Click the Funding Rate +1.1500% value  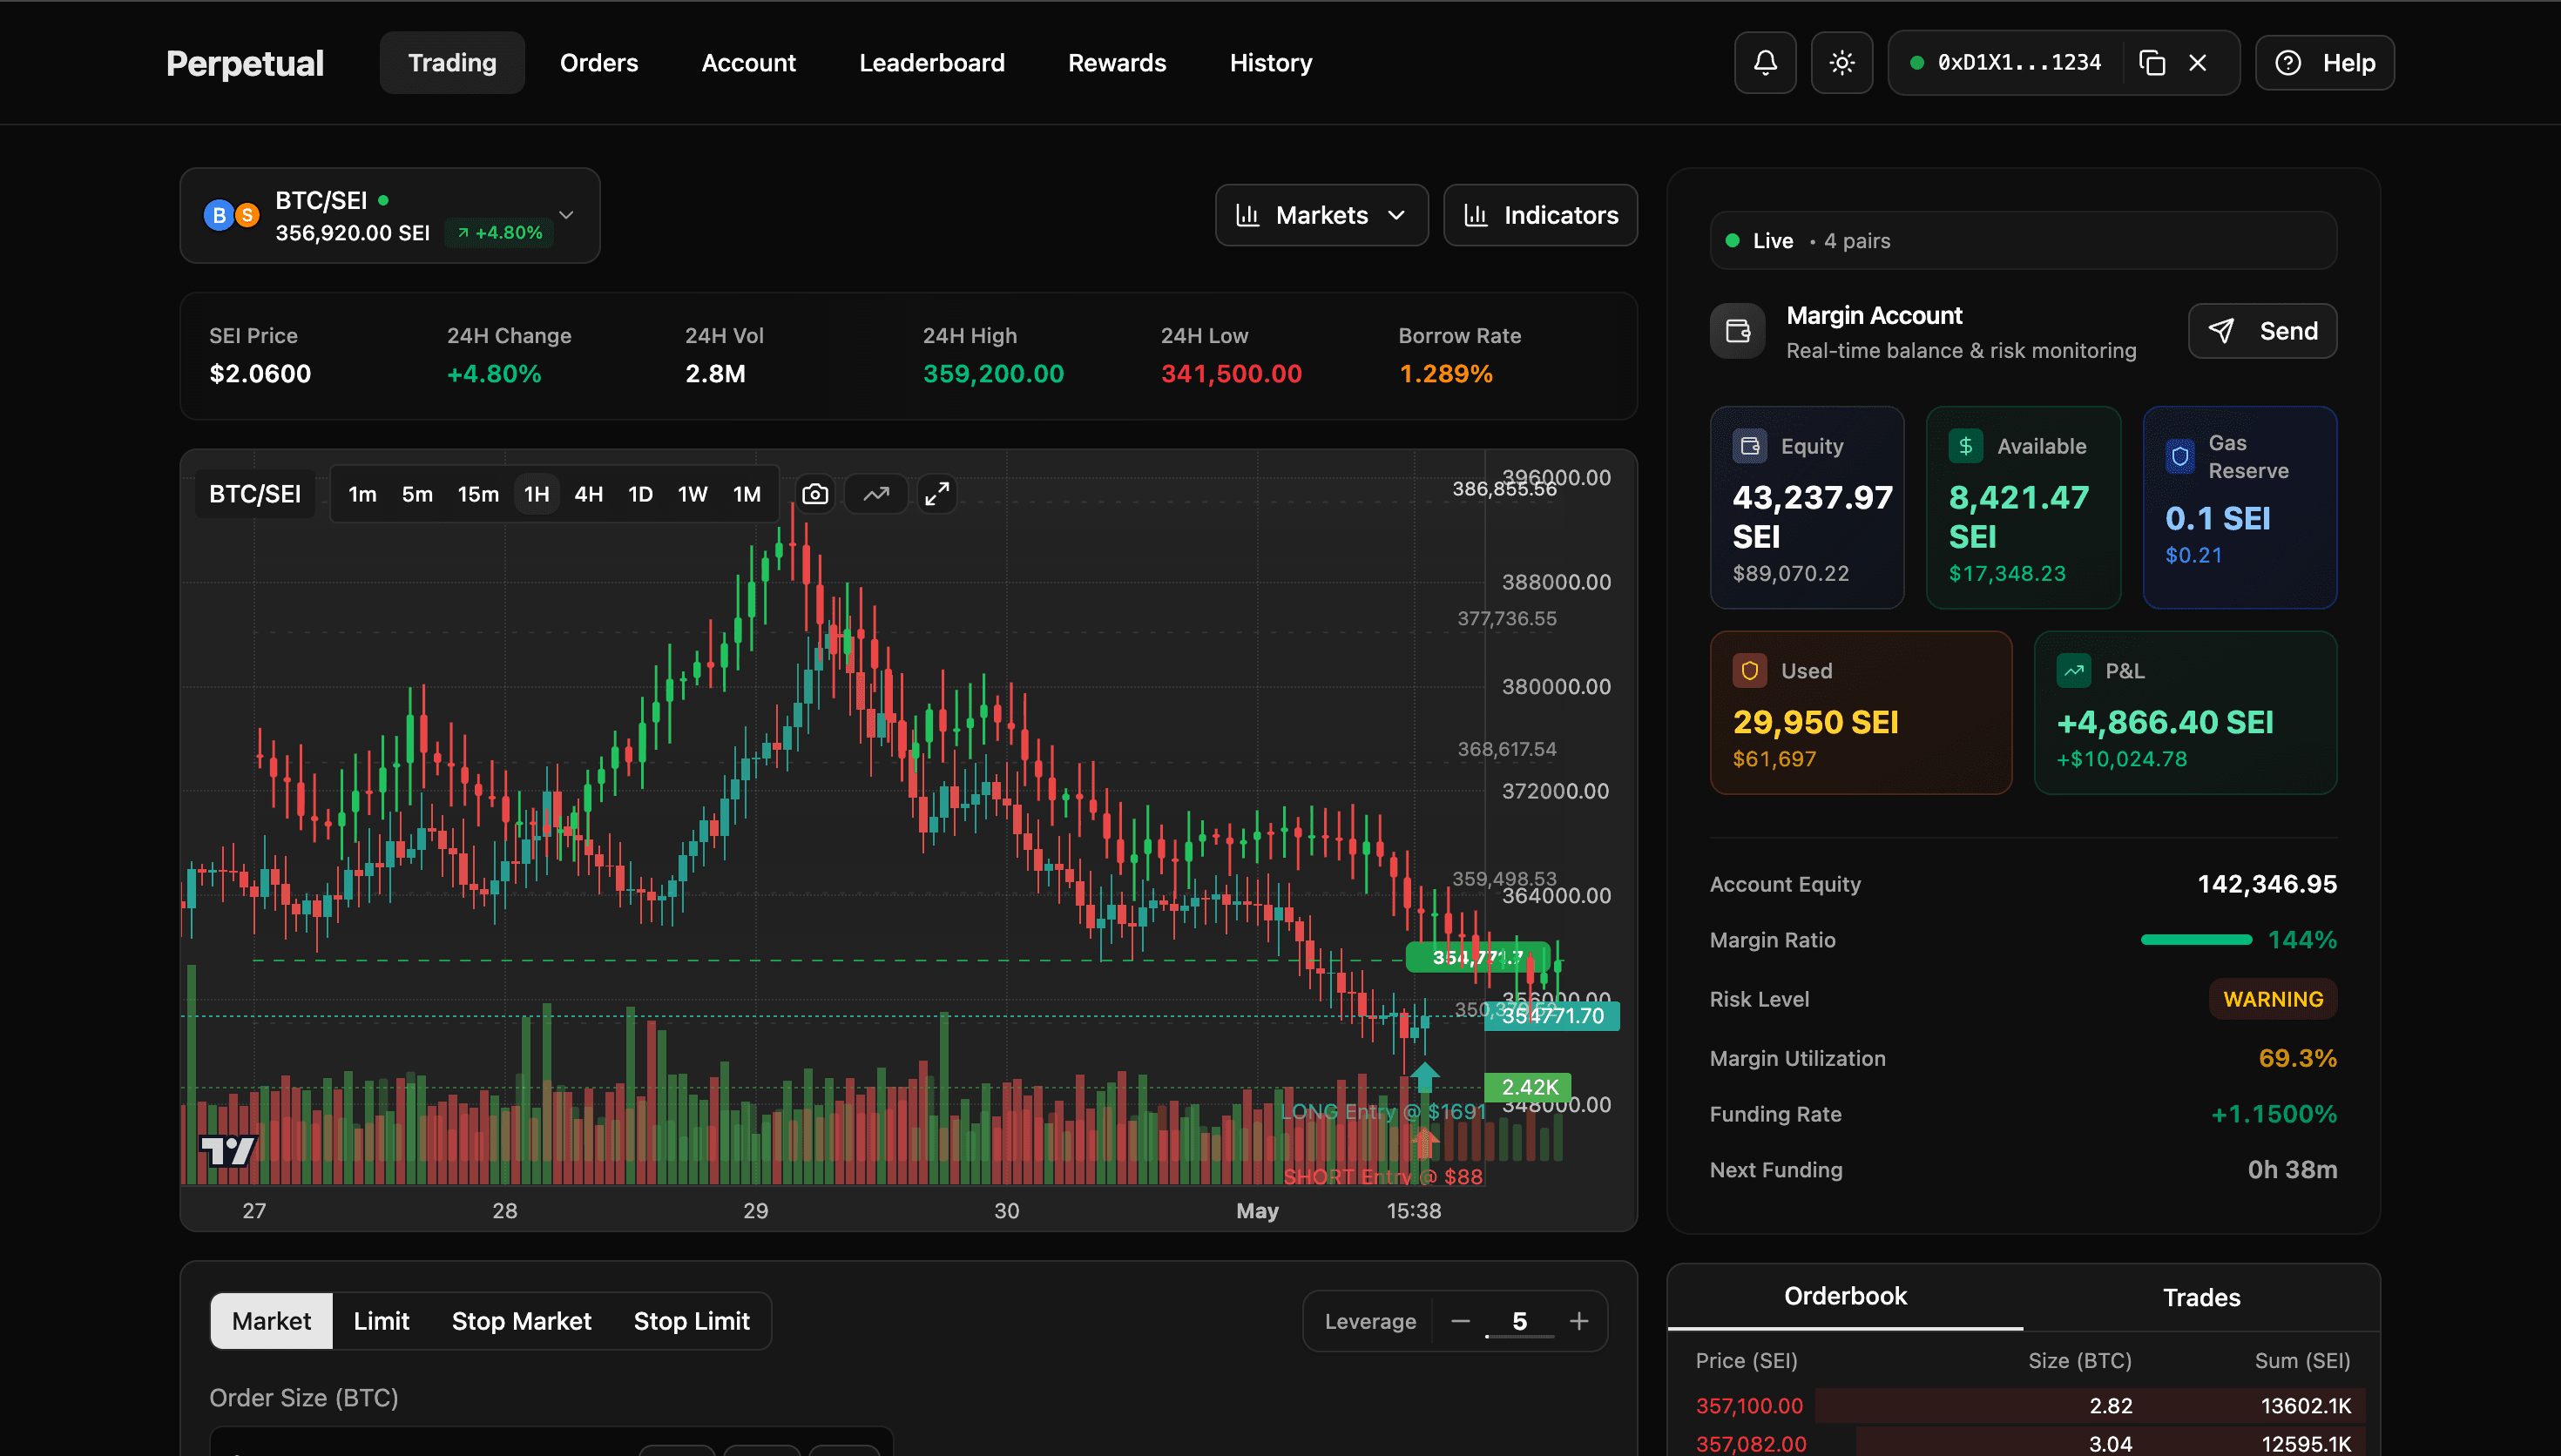tap(2274, 1114)
